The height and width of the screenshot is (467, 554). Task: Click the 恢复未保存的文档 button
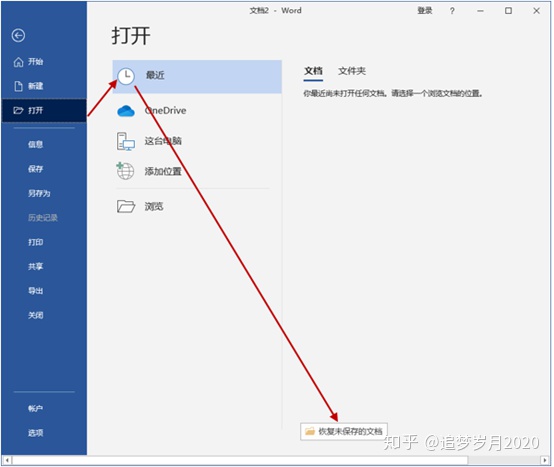344,431
